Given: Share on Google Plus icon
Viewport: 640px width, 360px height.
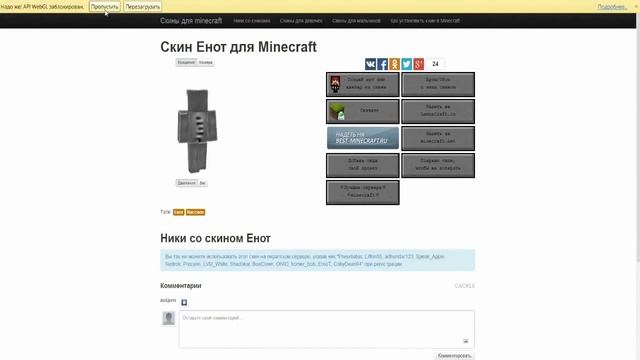Looking at the screenshot, I should pos(419,64).
